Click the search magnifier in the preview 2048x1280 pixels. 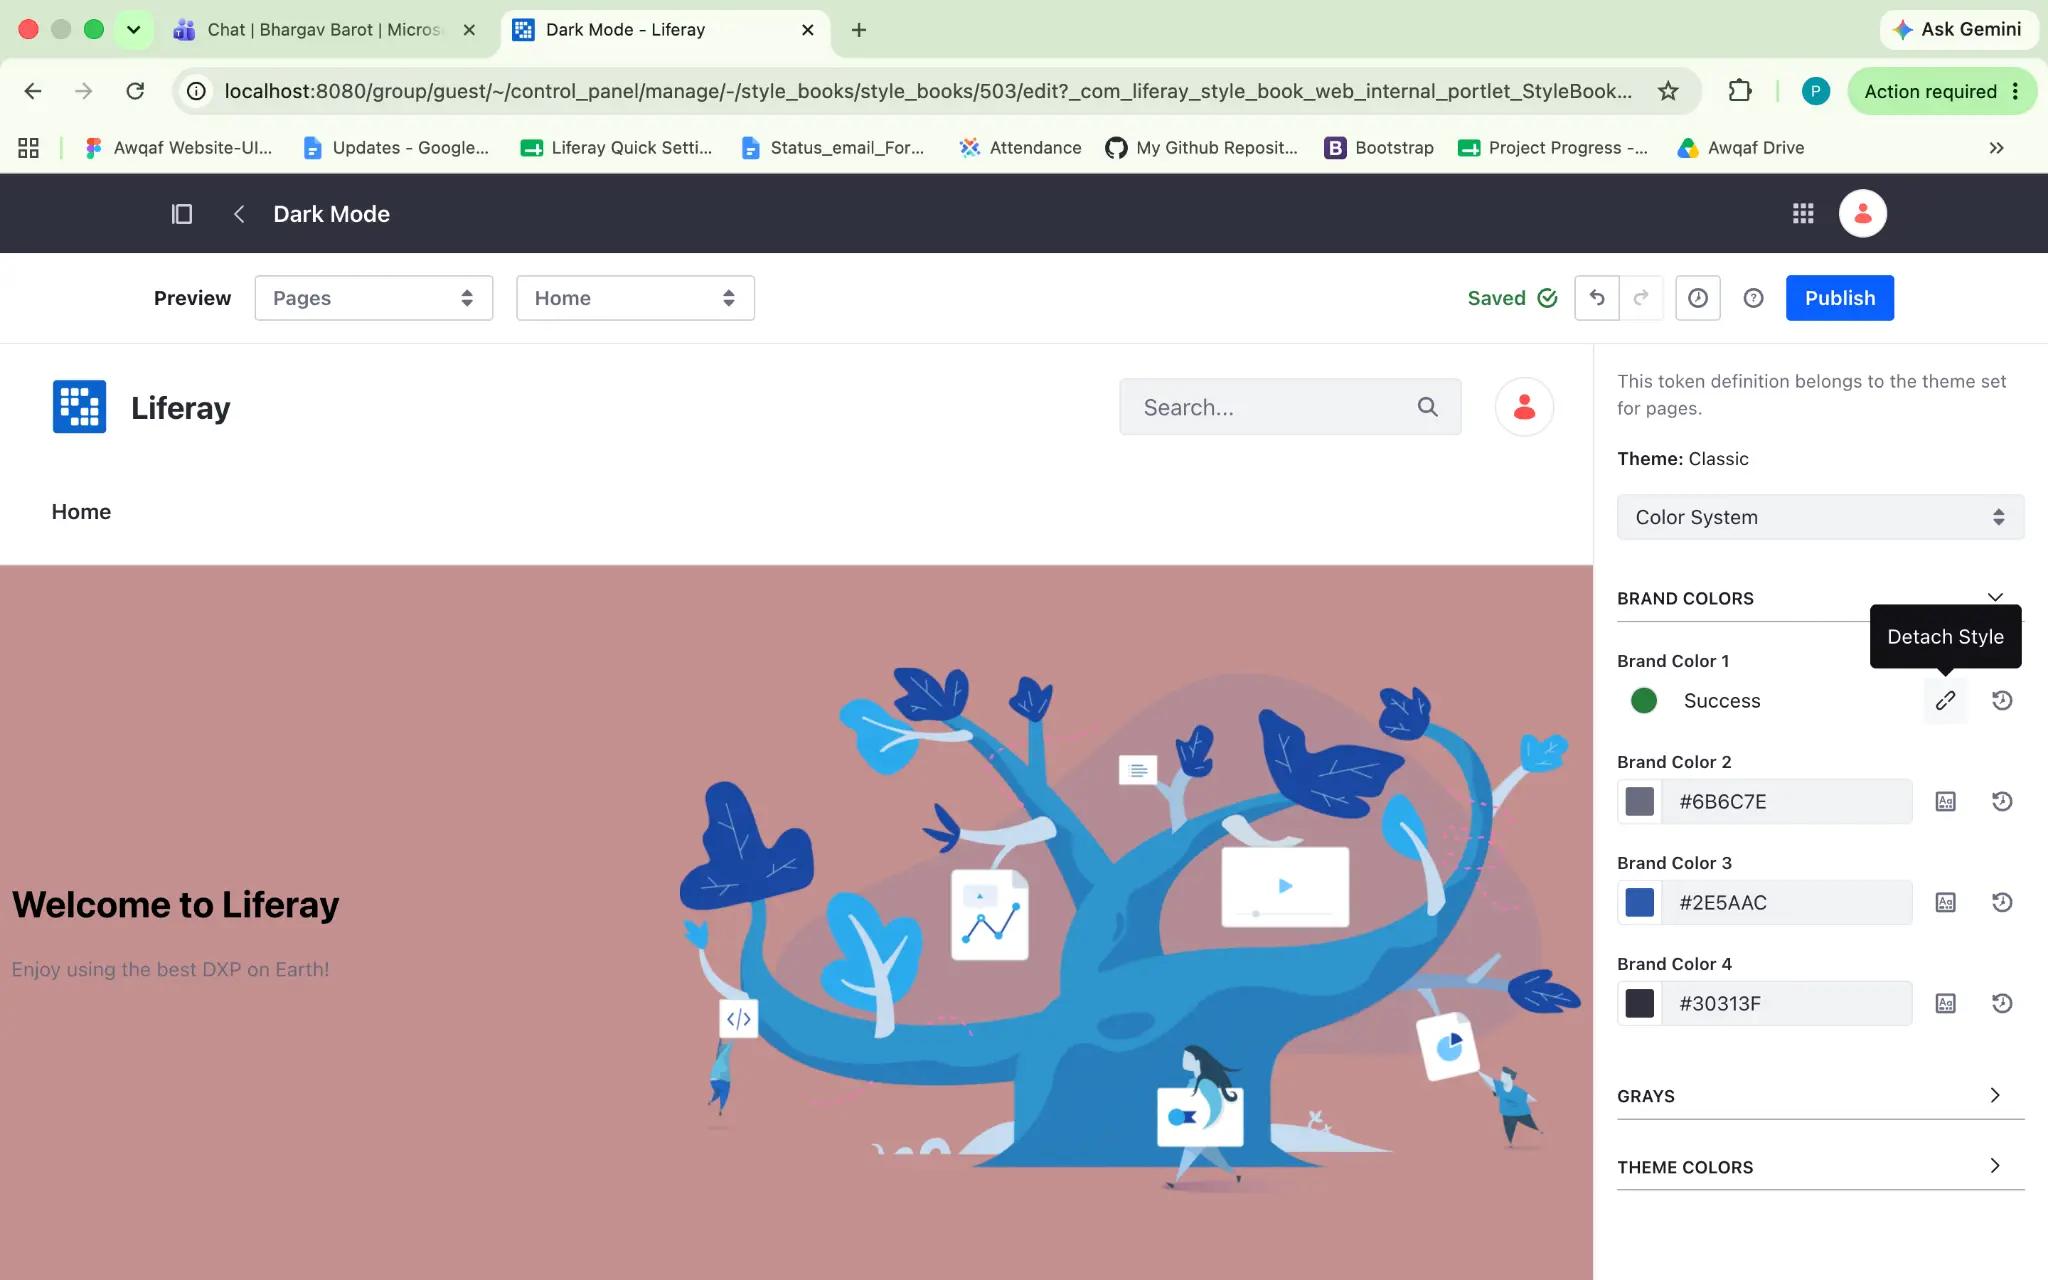pyautogui.click(x=1427, y=407)
